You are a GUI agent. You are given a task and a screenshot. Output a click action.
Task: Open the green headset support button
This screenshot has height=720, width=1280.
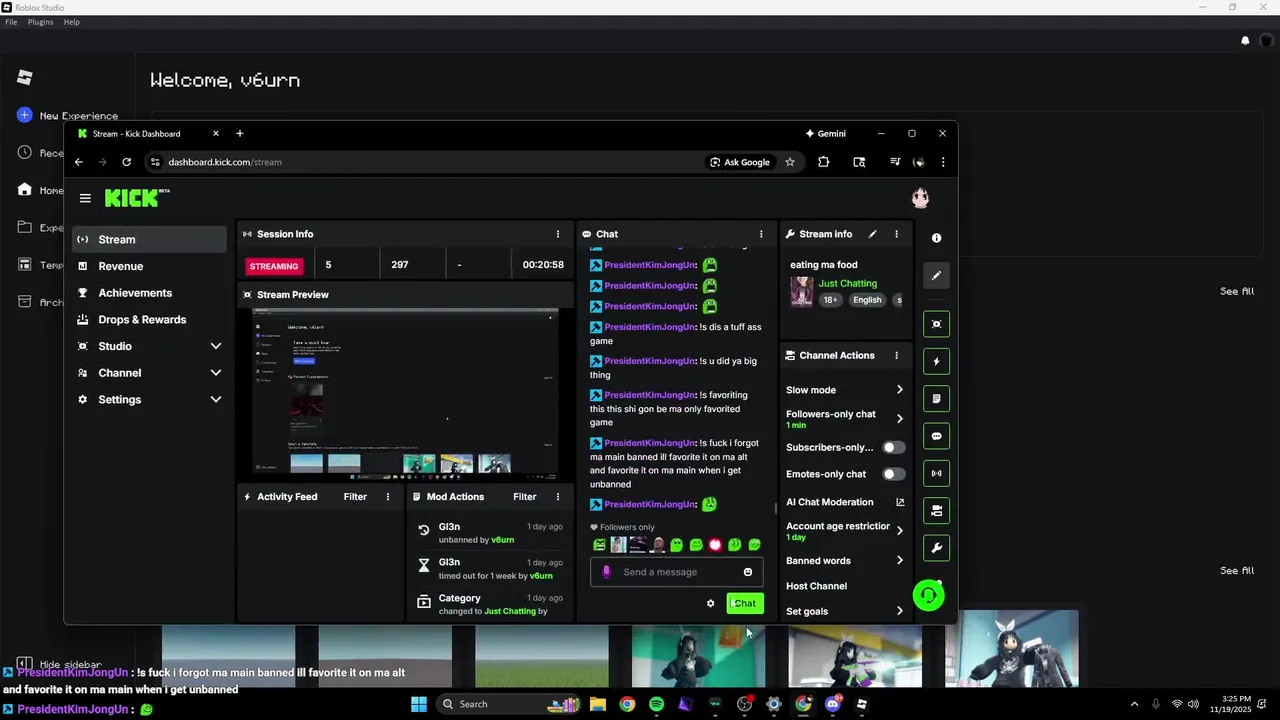(928, 596)
